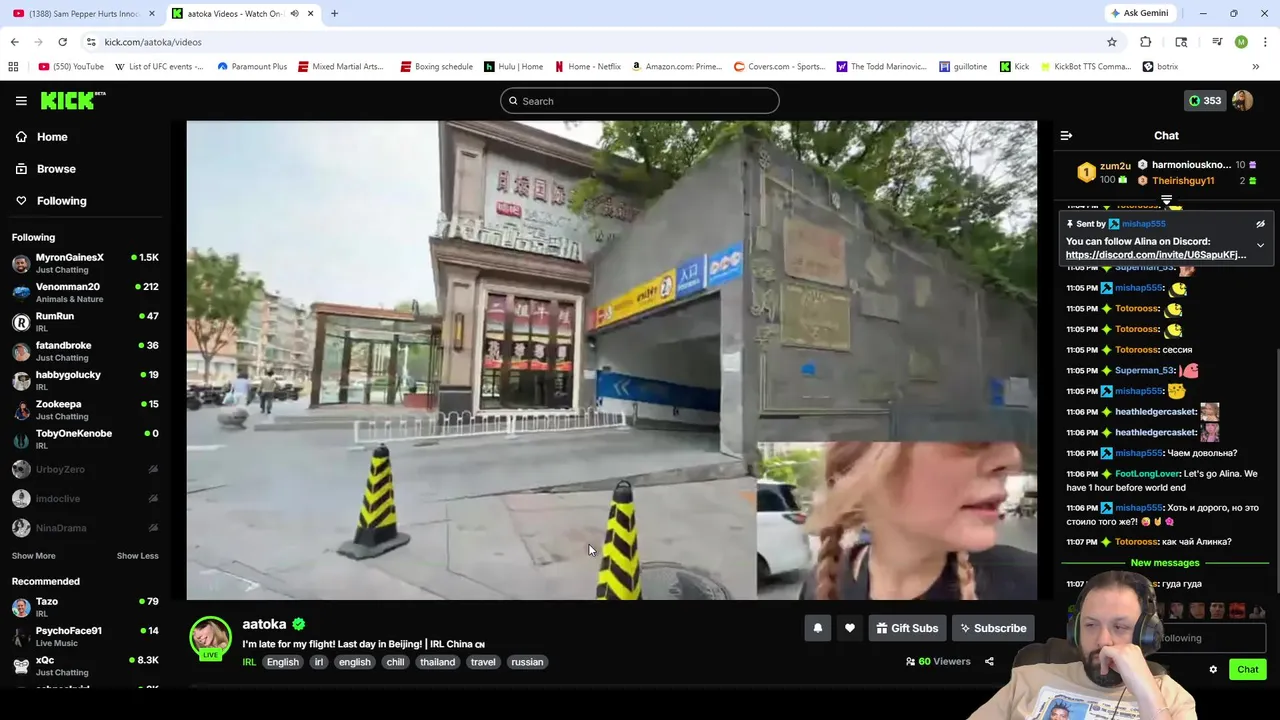Screen dimensions: 1280x720
Task: Open offline UrboyZero channel
Action: [x=85, y=469]
